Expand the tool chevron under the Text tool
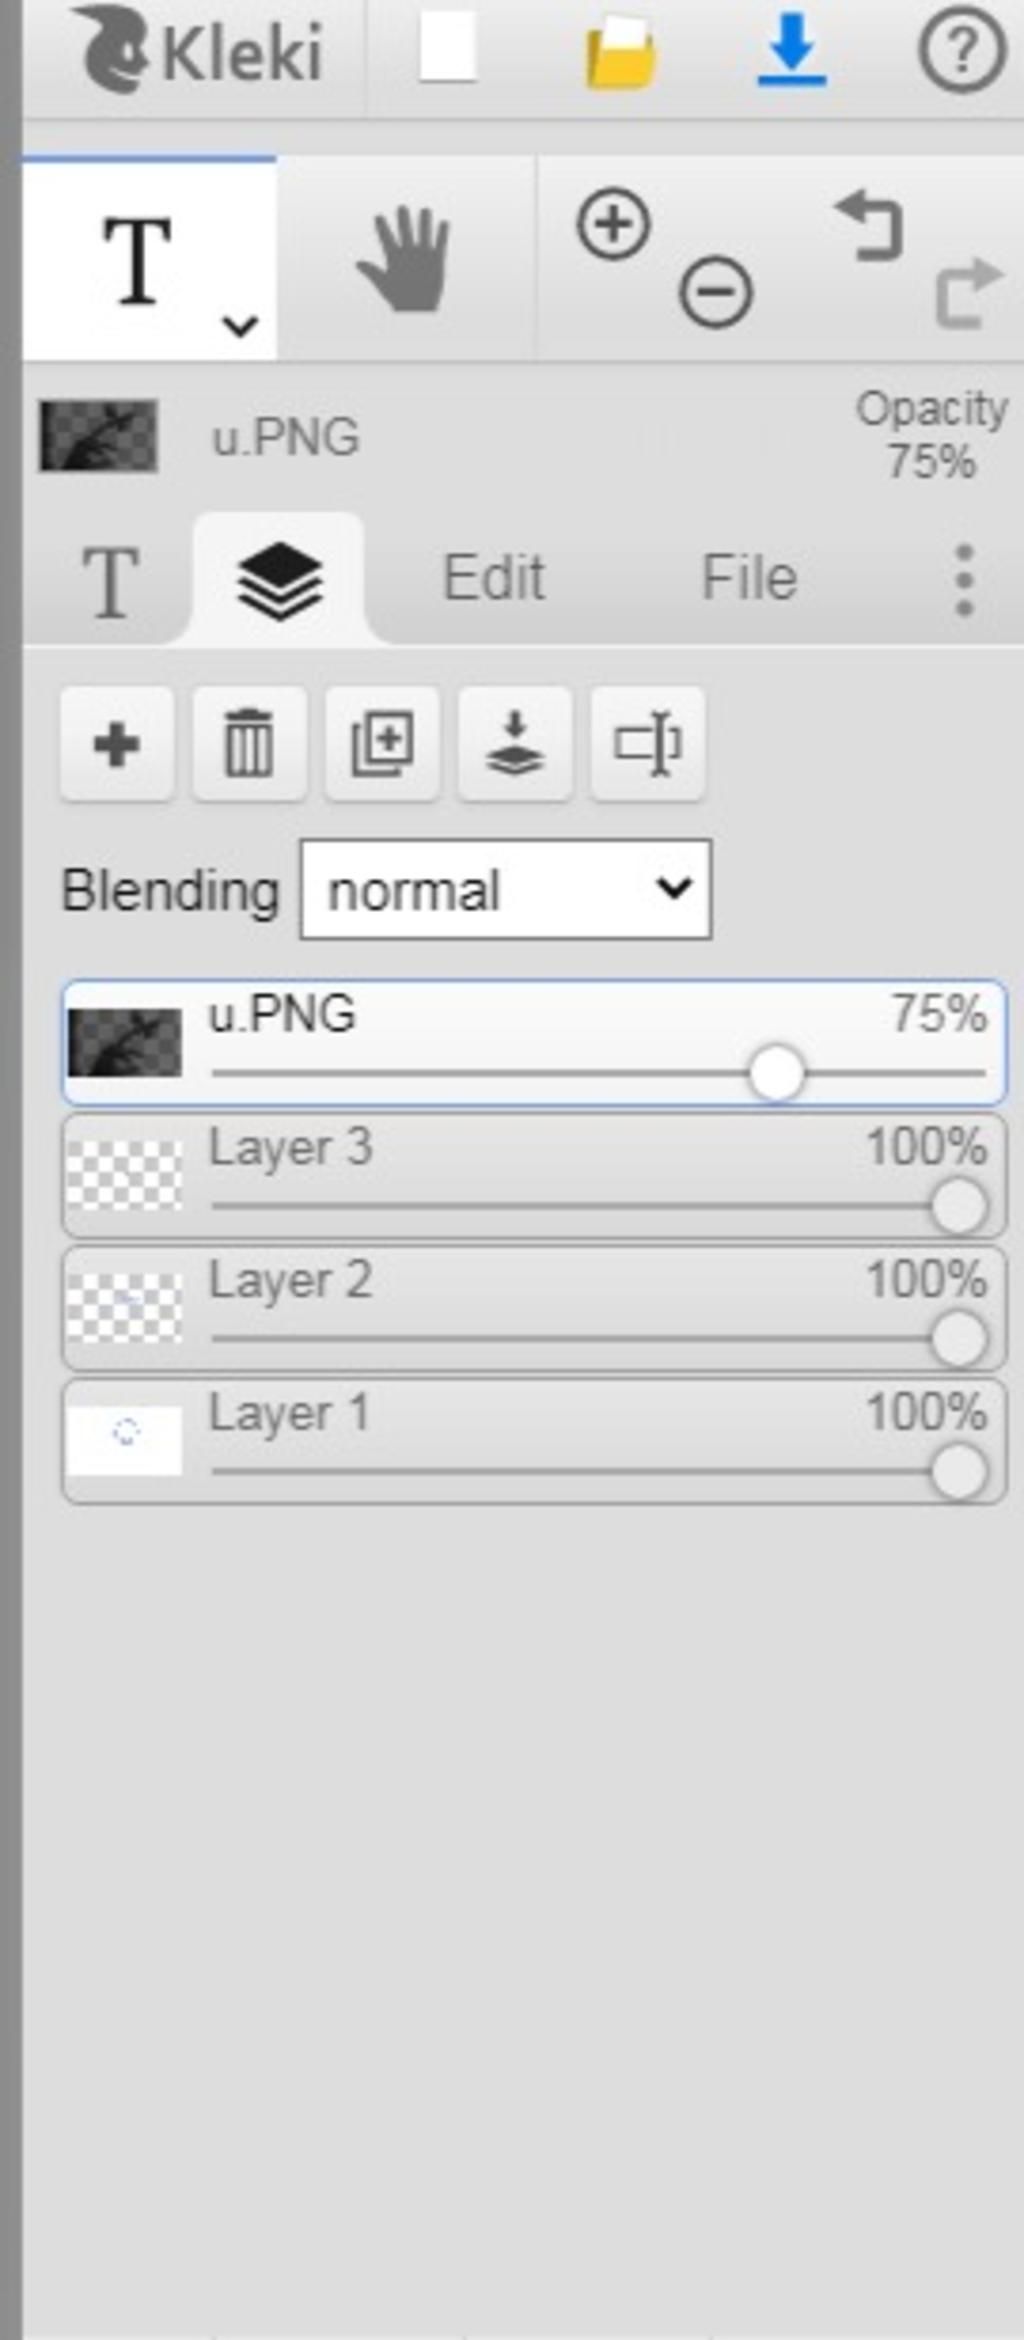 (240, 326)
